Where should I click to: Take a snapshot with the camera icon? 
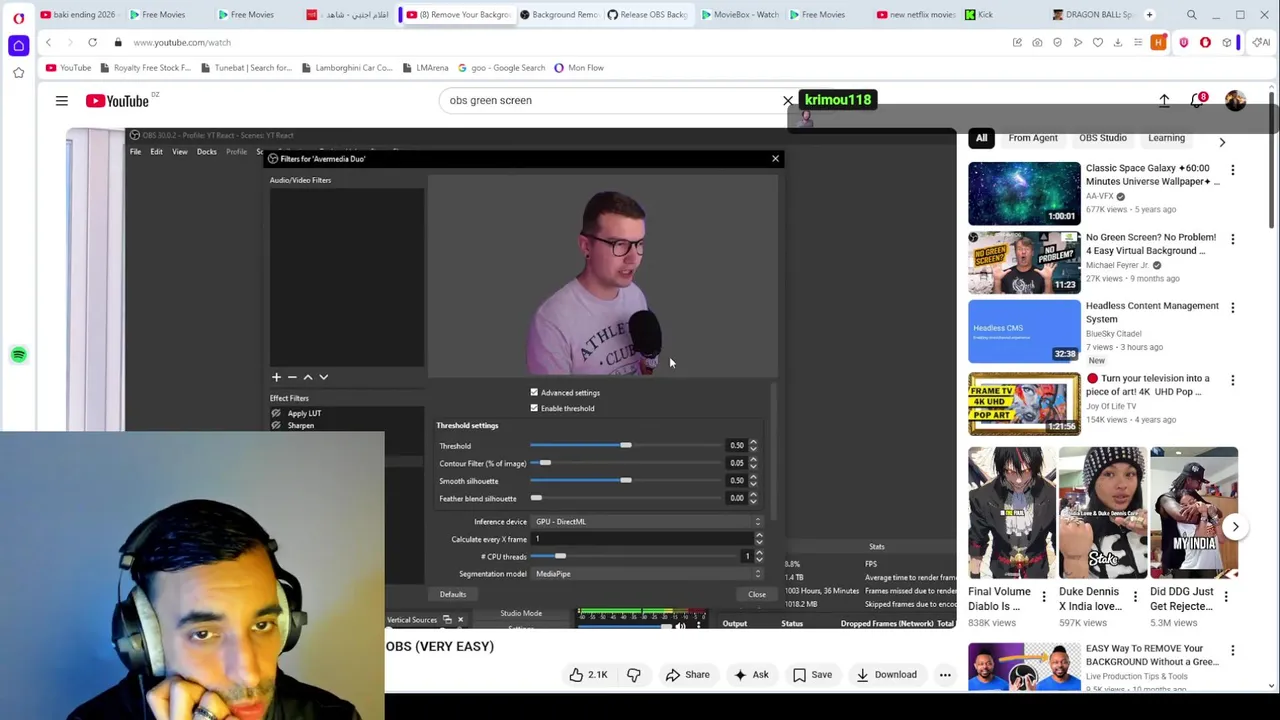pyautogui.click(x=1037, y=42)
